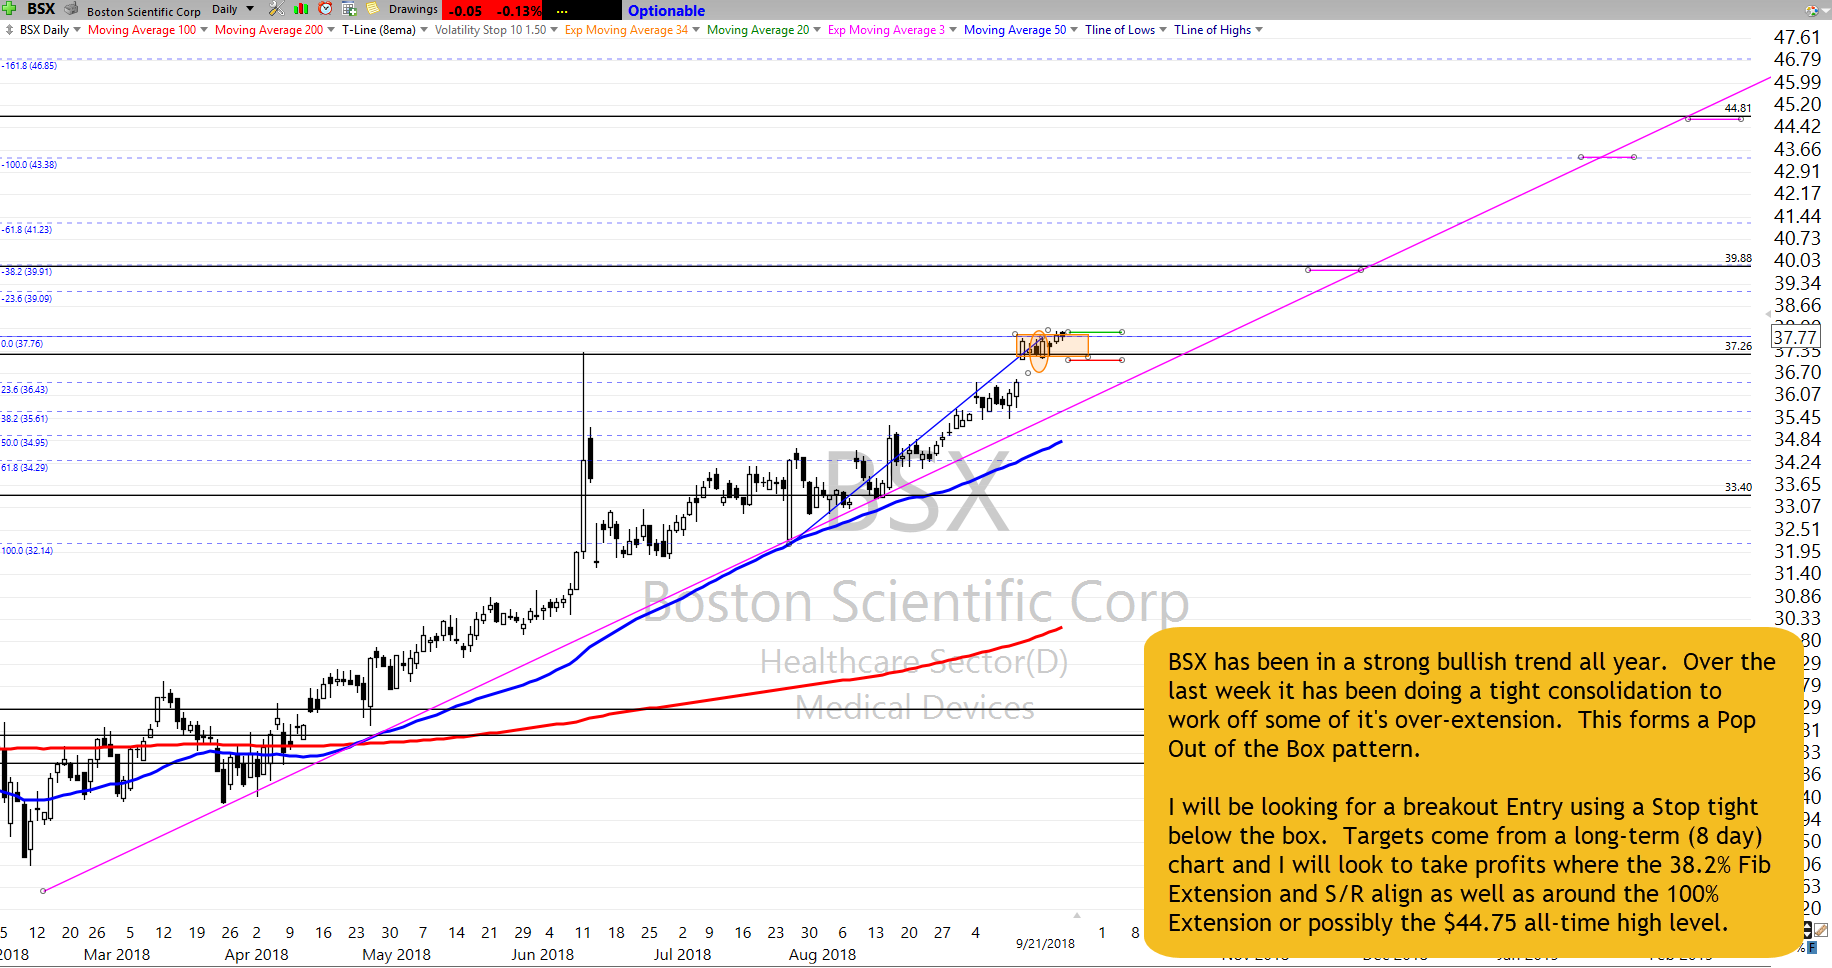Open the wrench and screwdriver settings tool

point(276,9)
